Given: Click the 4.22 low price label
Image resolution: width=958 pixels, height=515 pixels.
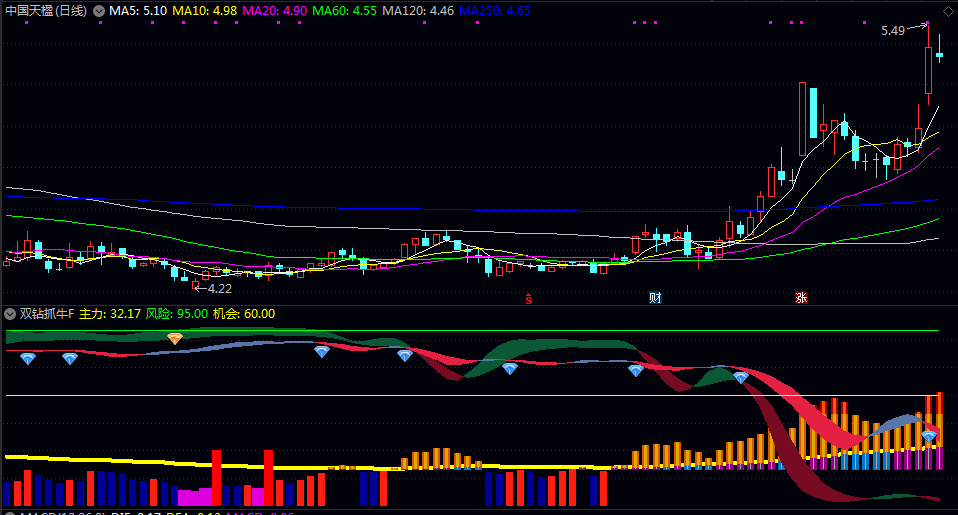Looking at the screenshot, I should coord(219,288).
